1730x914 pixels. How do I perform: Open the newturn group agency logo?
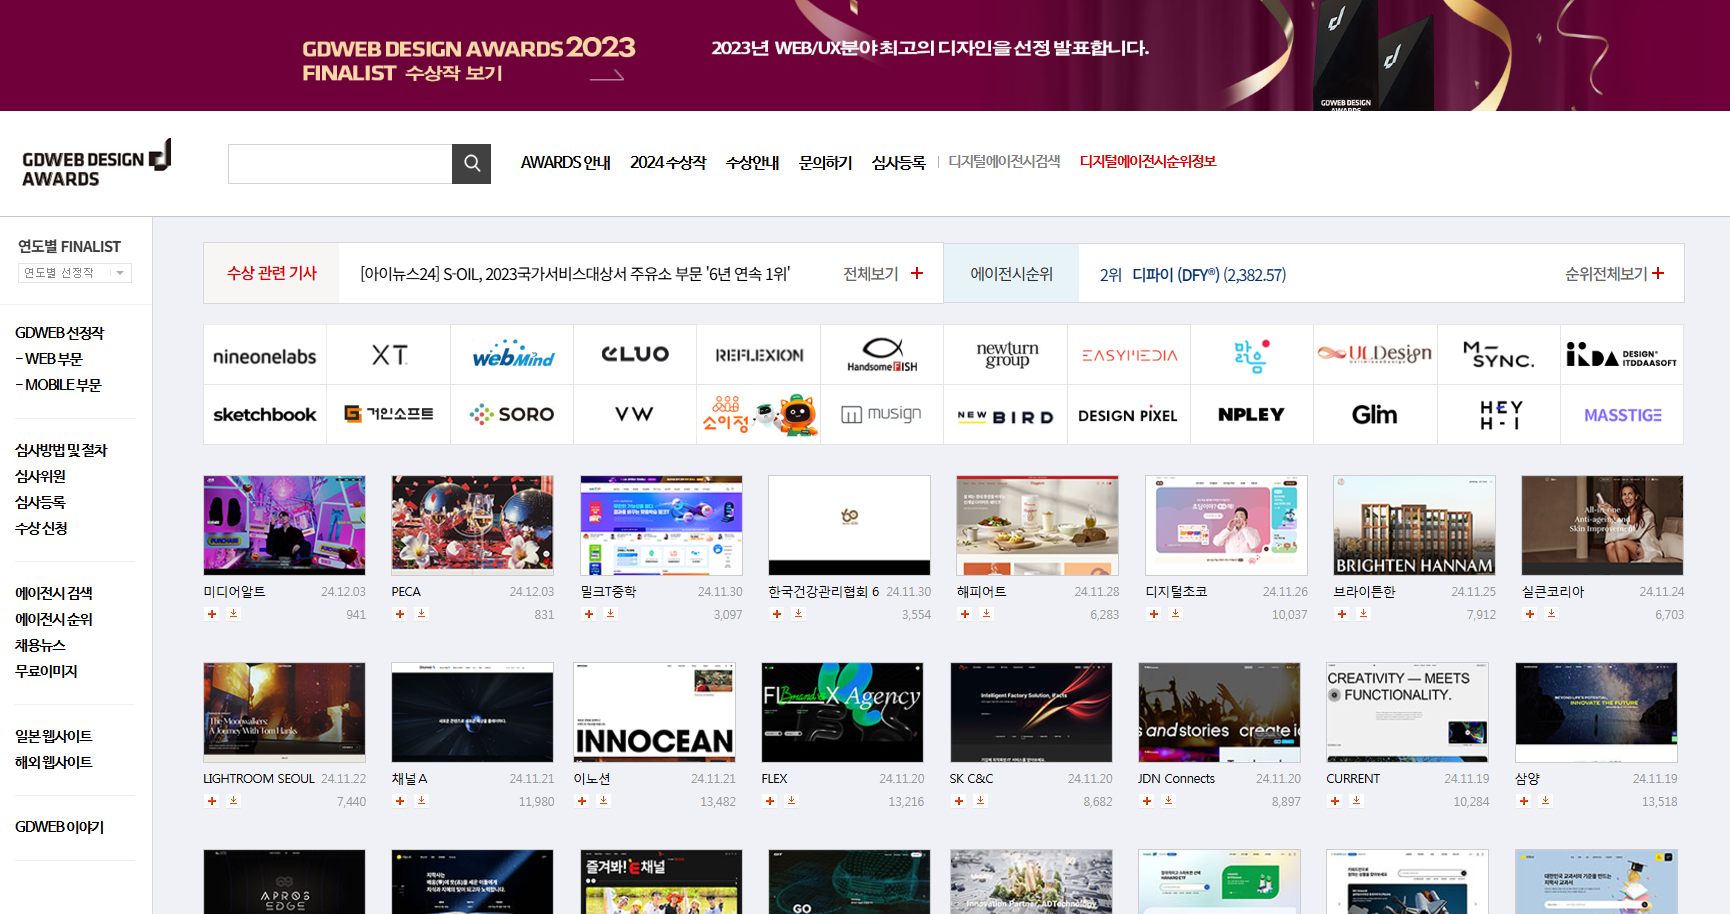[1006, 356]
